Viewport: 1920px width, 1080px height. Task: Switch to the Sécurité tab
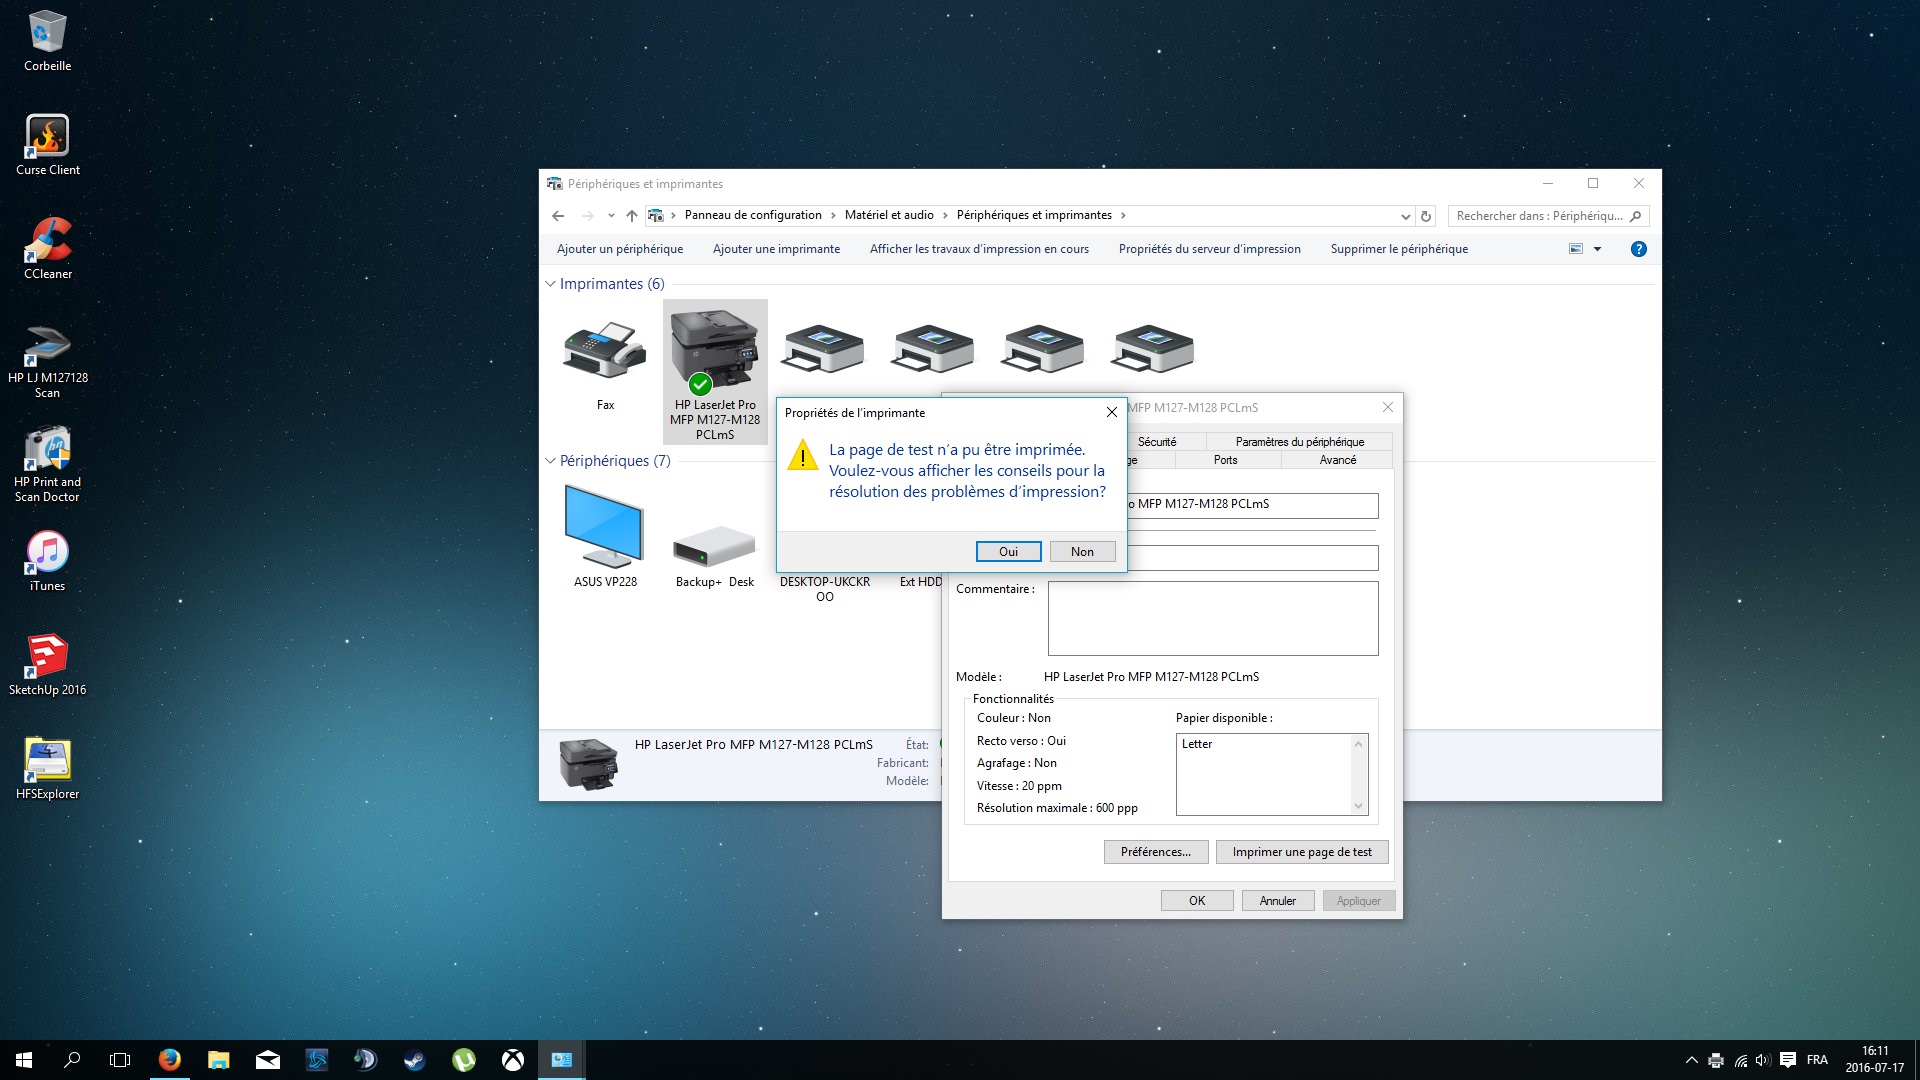click(1157, 442)
